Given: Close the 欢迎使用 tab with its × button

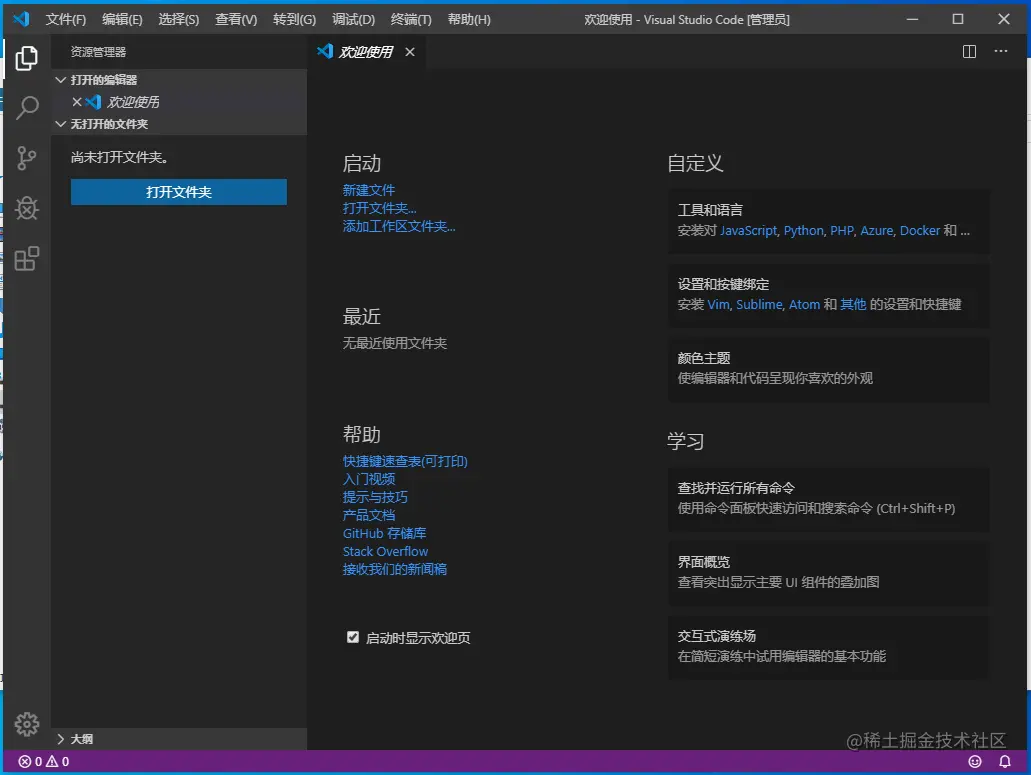Looking at the screenshot, I should (409, 51).
